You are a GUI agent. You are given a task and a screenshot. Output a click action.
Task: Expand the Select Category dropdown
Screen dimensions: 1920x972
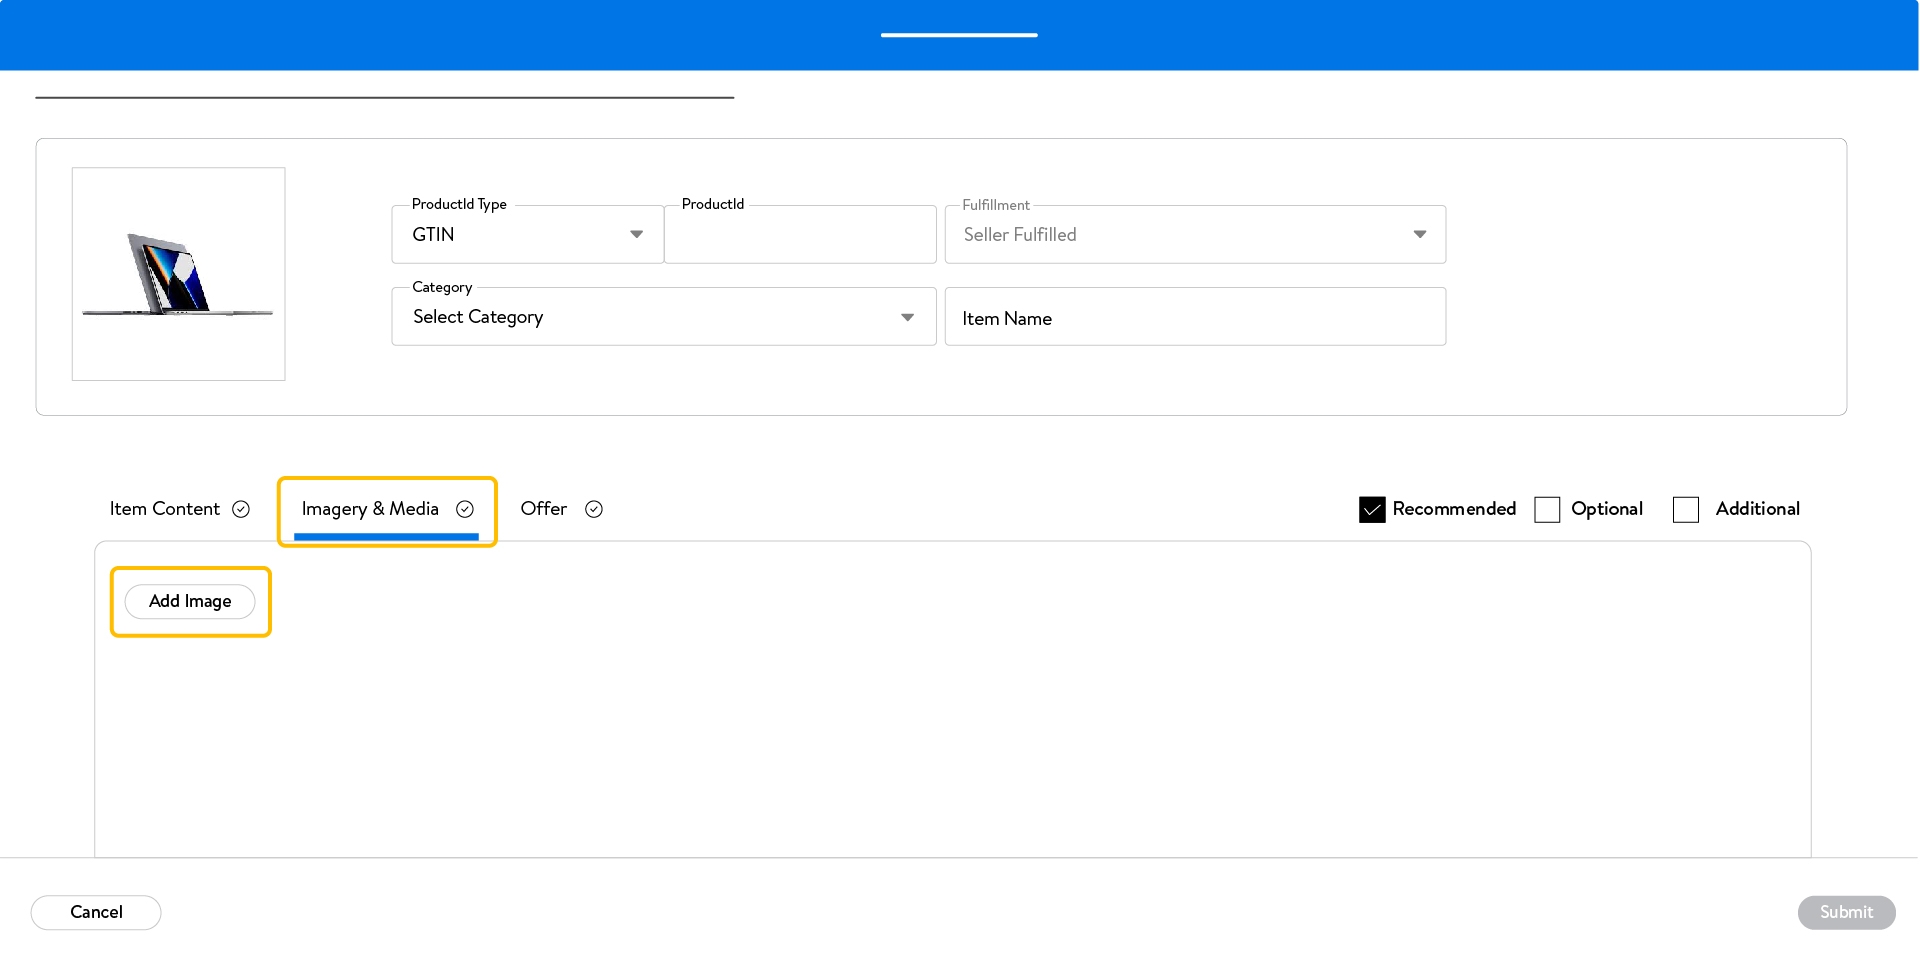point(664,317)
